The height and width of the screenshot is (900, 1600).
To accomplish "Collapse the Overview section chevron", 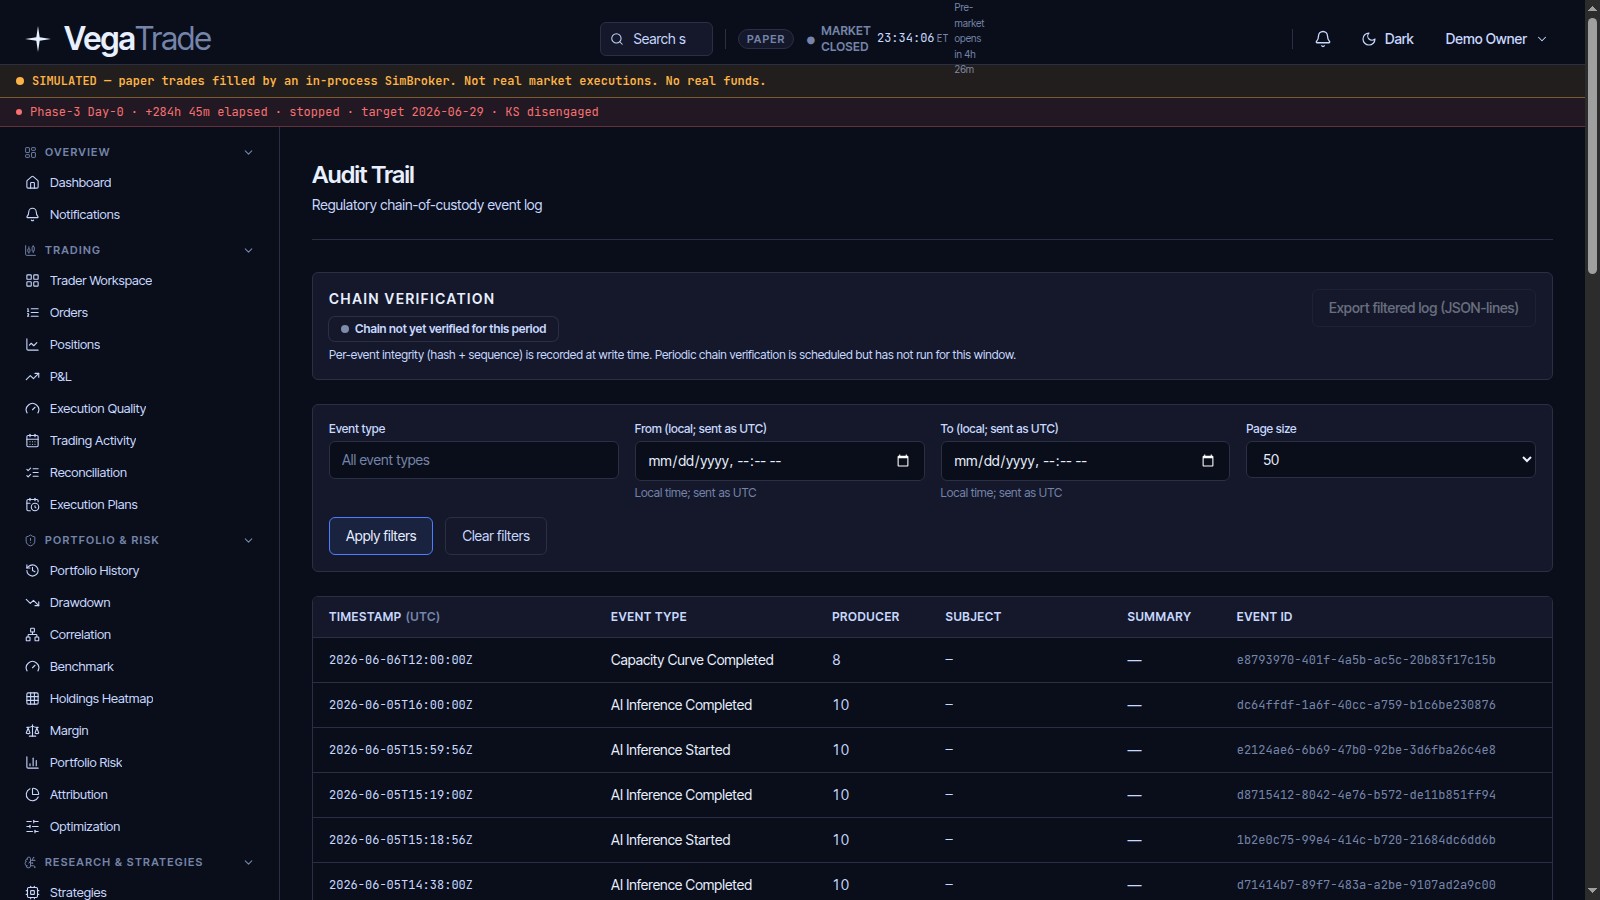I will [x=249, y=153].
